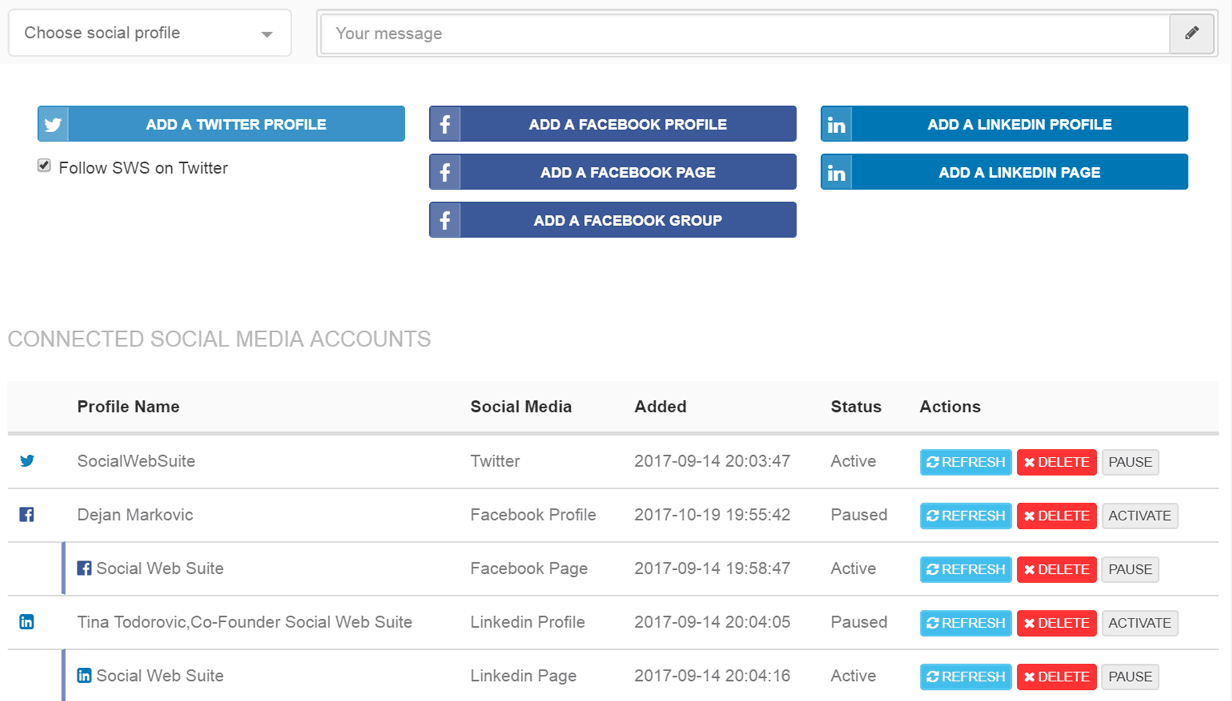Click LinkedIn icon on Add a LinkedIn Page
The width and height of the screenshot is (1232, 701).
836,173
